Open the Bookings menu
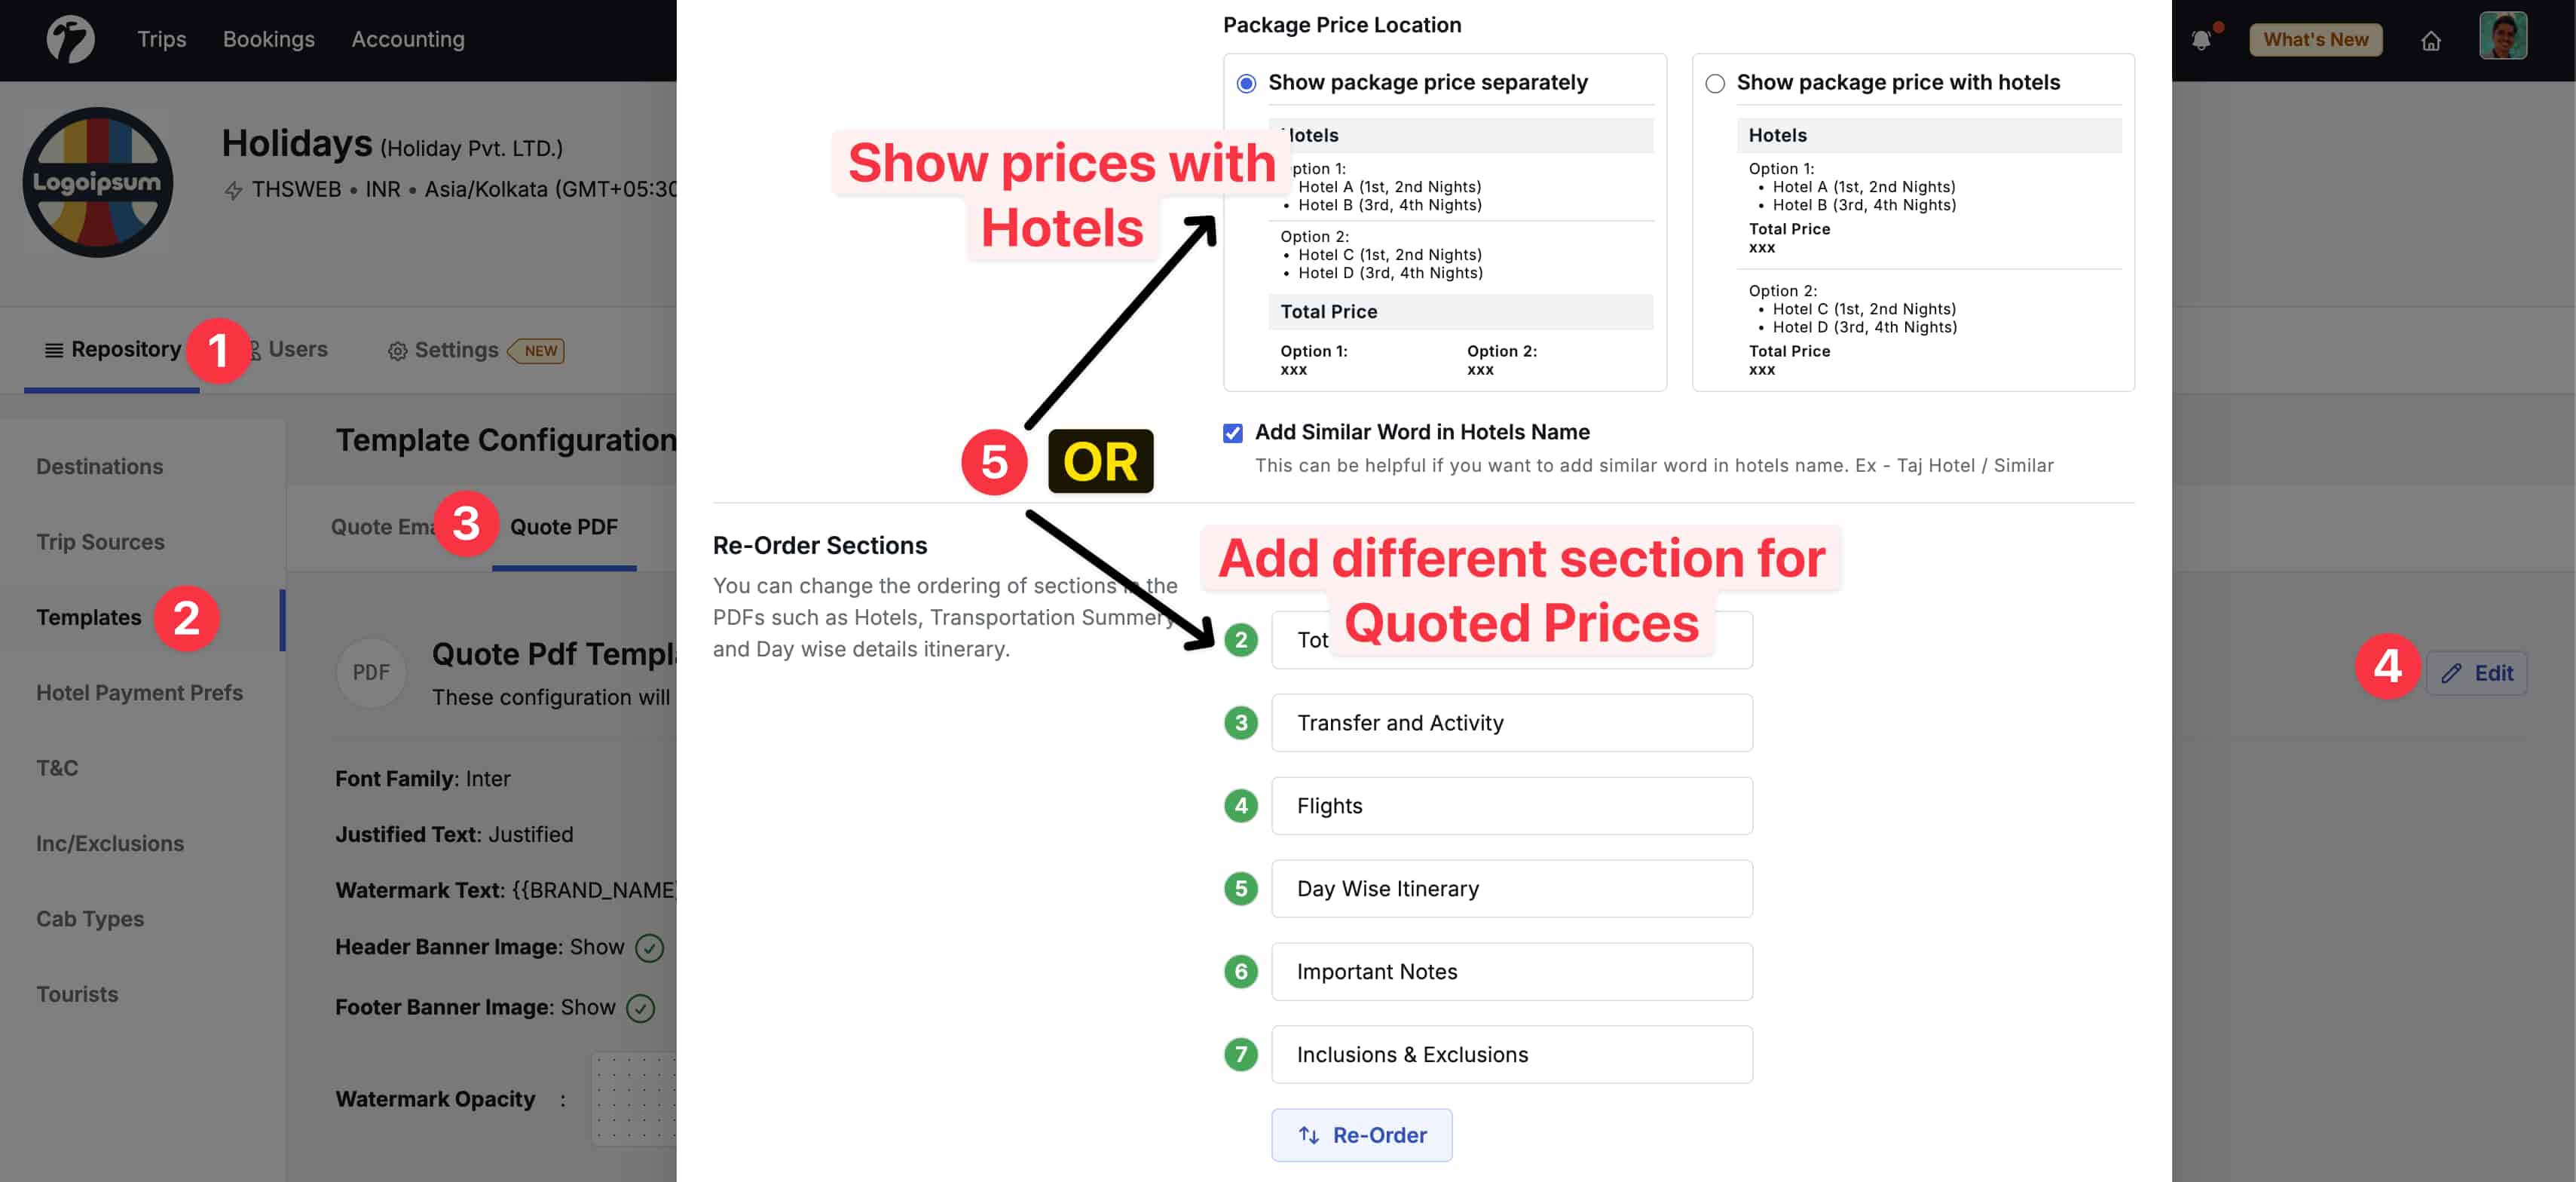 [x=268, y=39]
